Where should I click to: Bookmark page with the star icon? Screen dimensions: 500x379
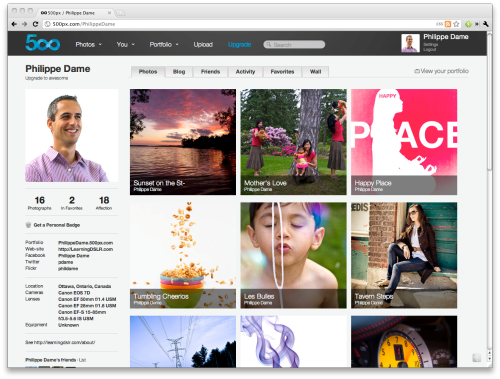tap(456, 24)
